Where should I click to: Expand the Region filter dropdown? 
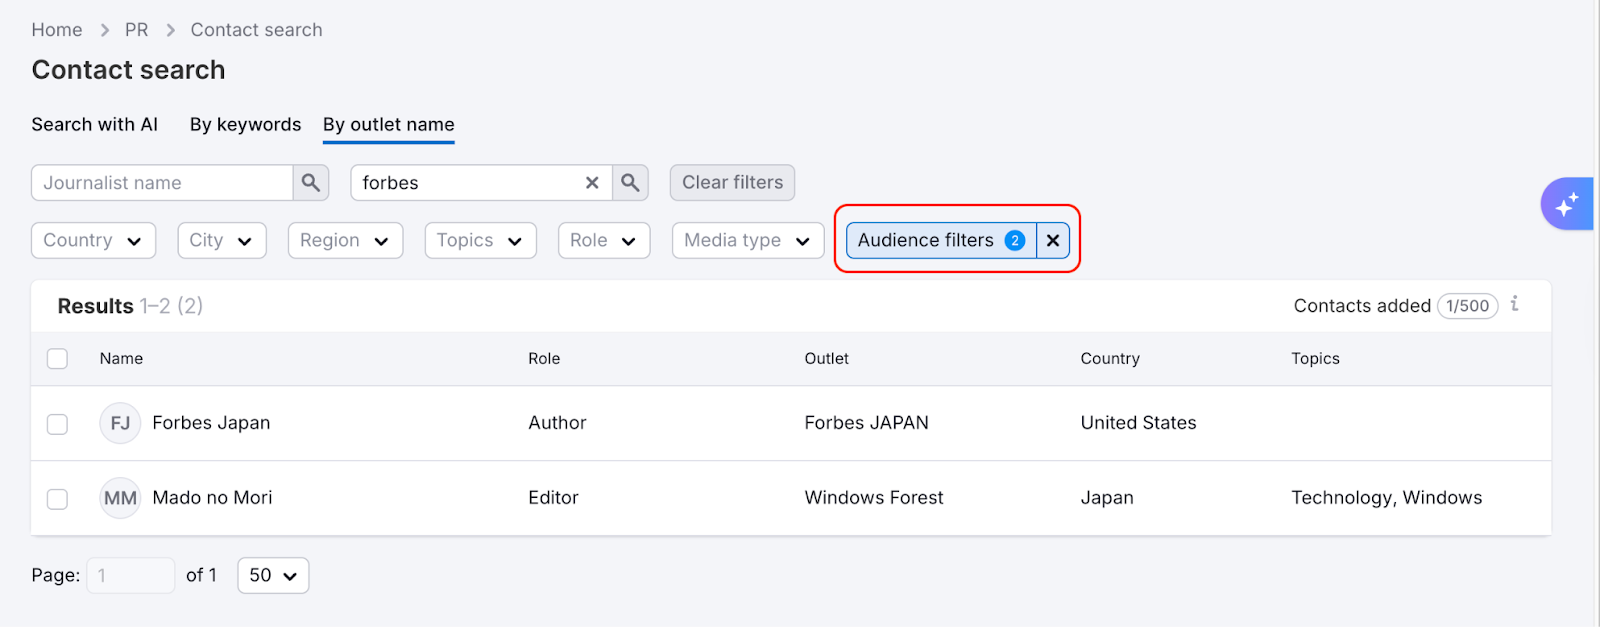pyautogui.click(x=345, y=240)
